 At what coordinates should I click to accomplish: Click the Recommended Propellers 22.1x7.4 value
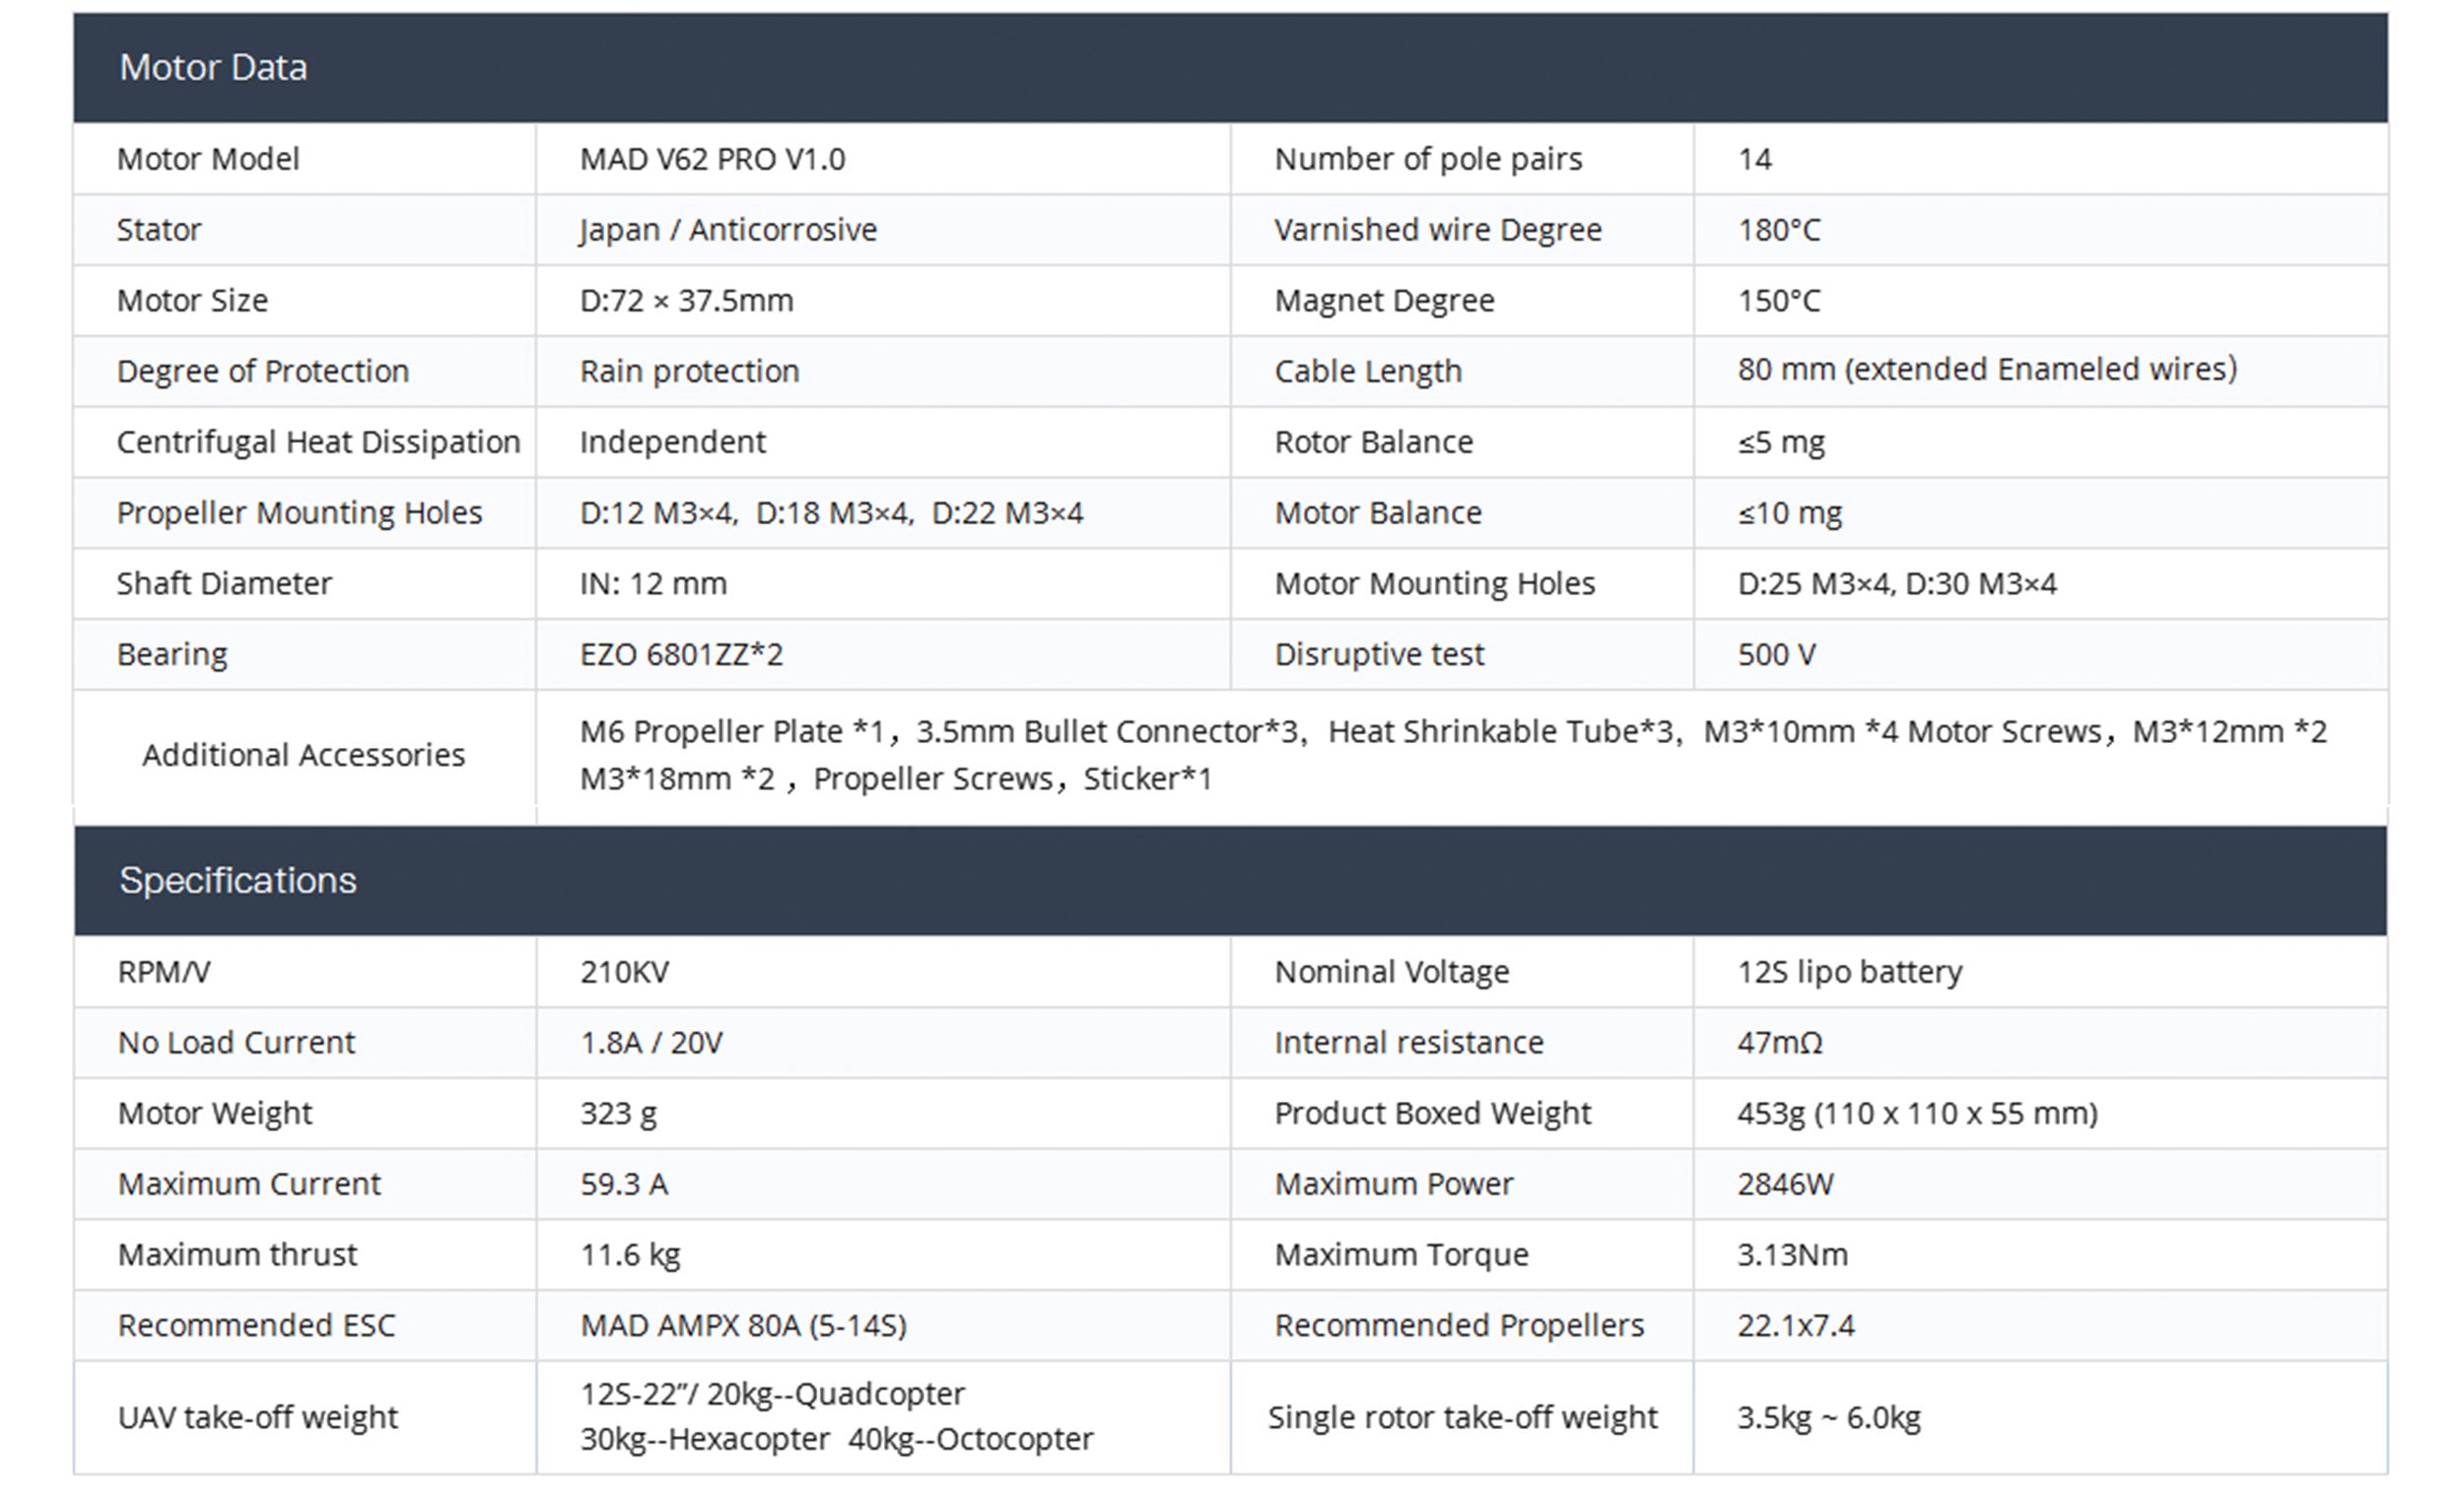(1795, 1326)
